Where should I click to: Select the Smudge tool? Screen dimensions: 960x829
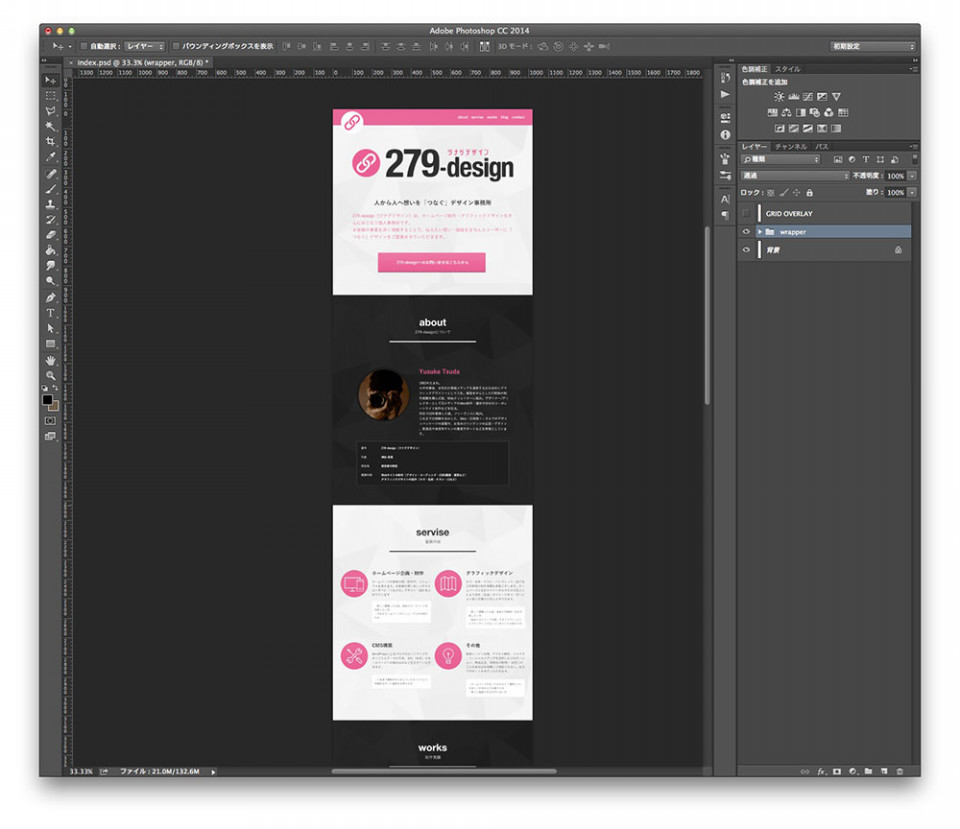point(50,266)
